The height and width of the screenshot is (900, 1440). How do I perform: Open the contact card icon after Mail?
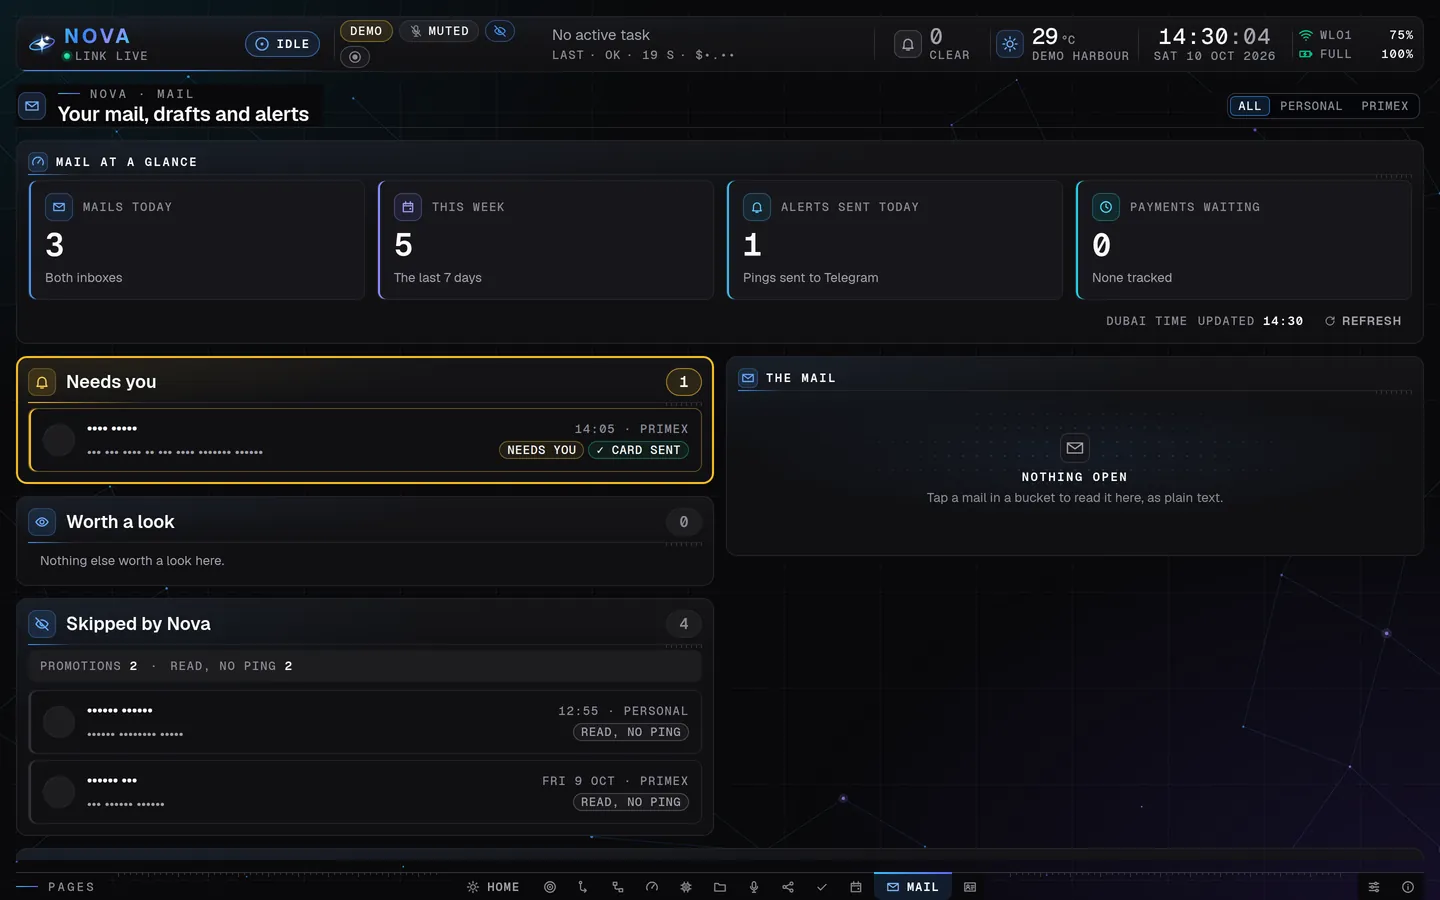(970, 887)
